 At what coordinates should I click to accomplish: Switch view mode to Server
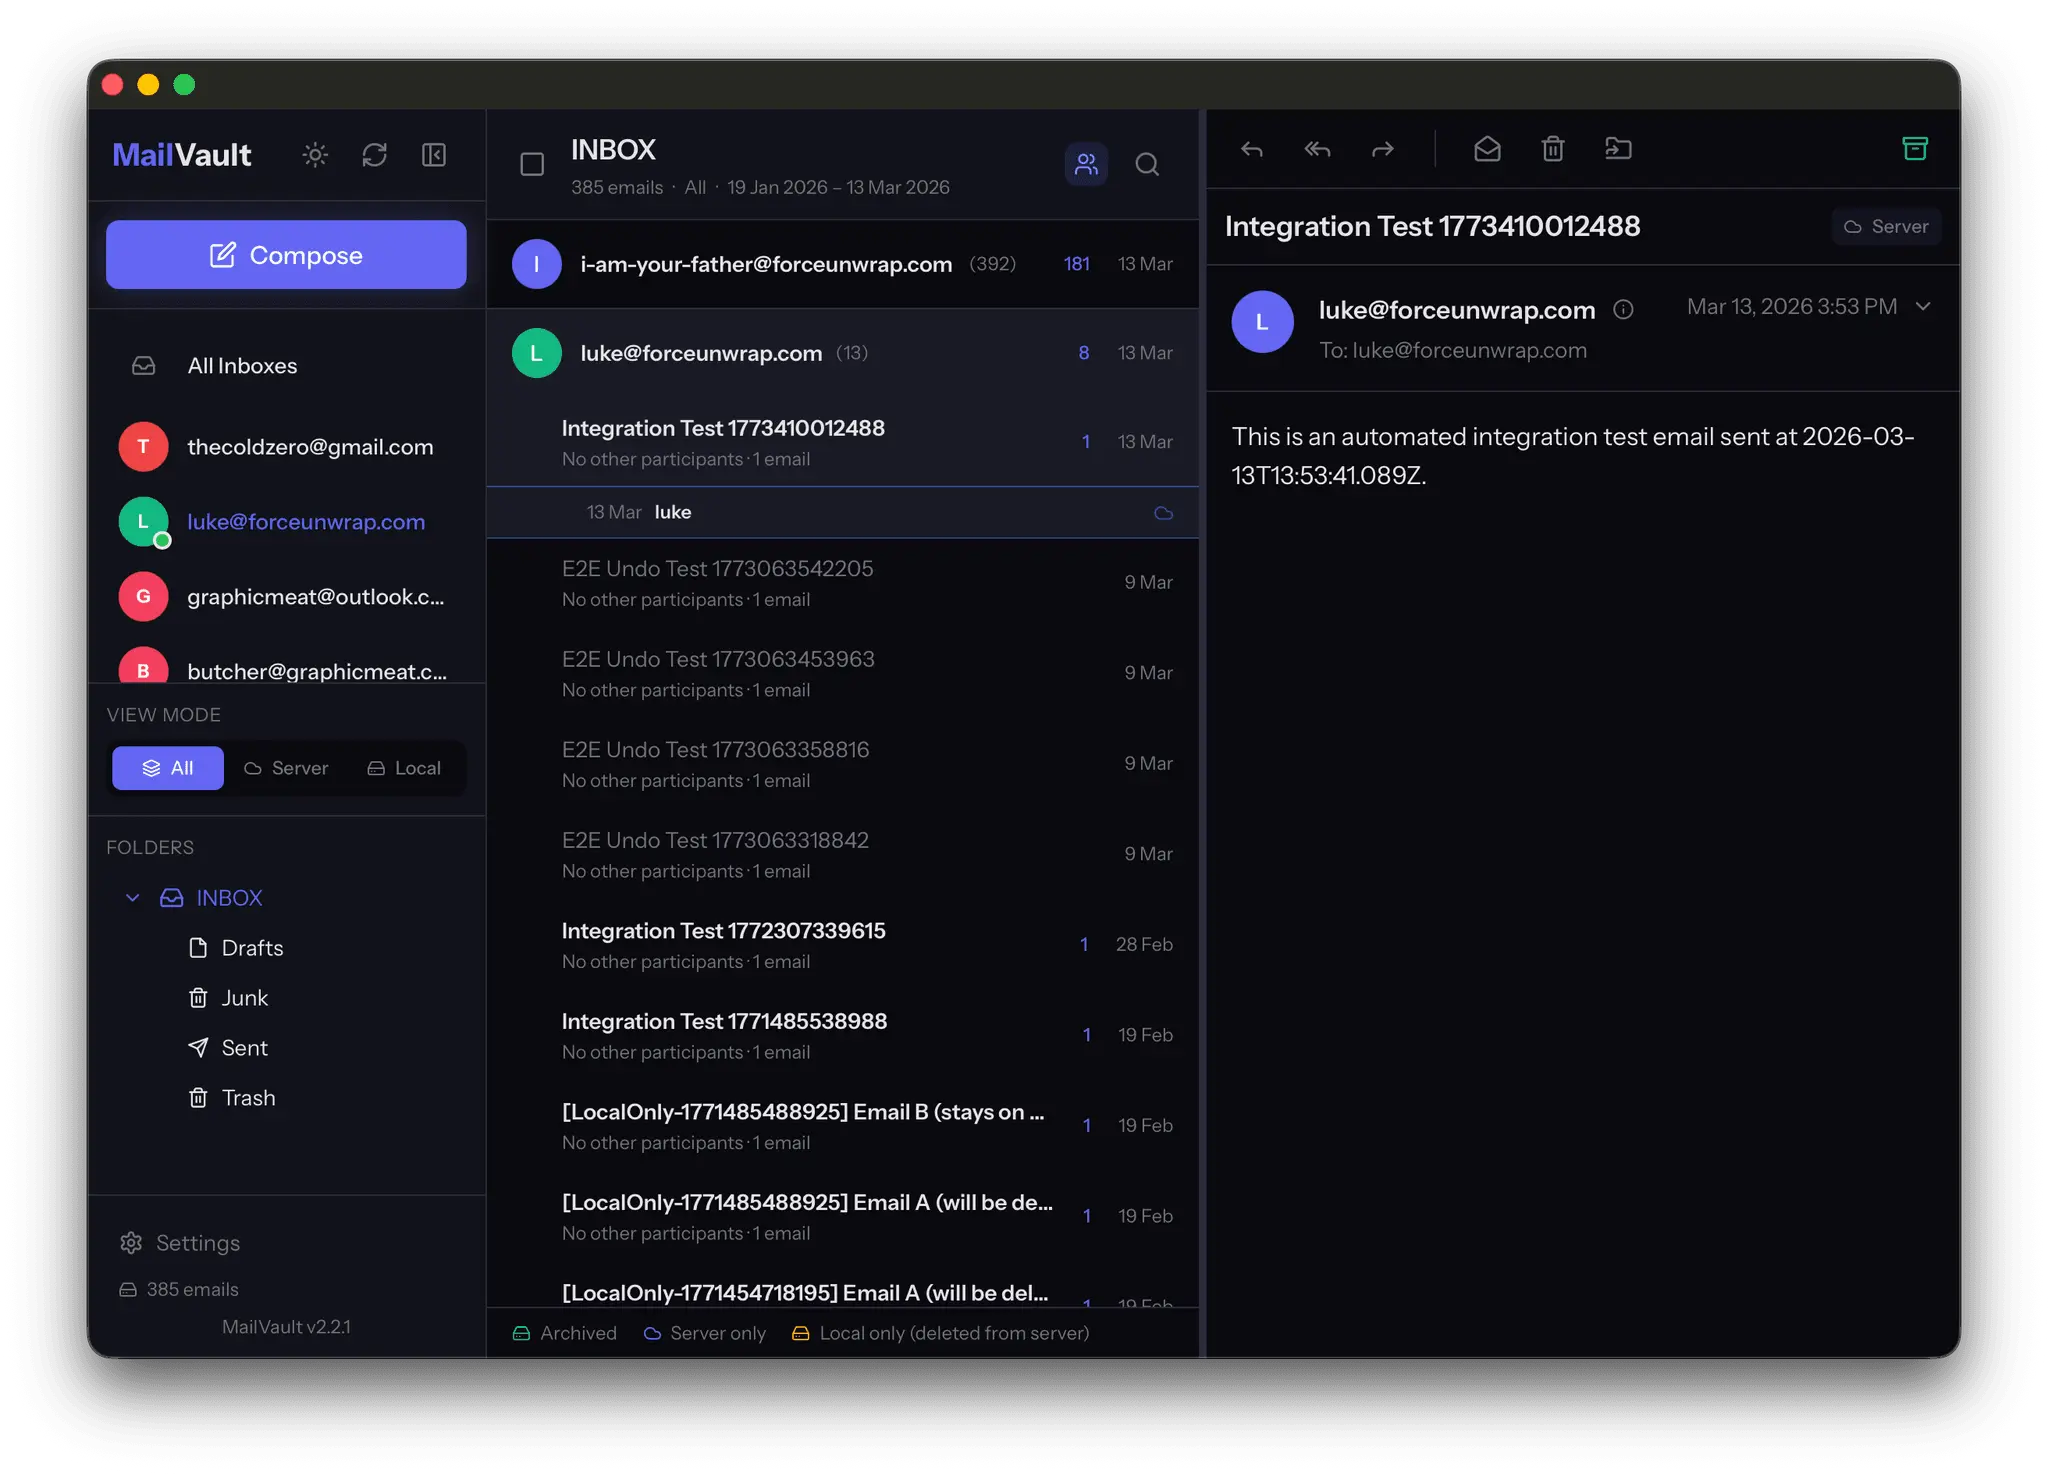click(286, 768)
